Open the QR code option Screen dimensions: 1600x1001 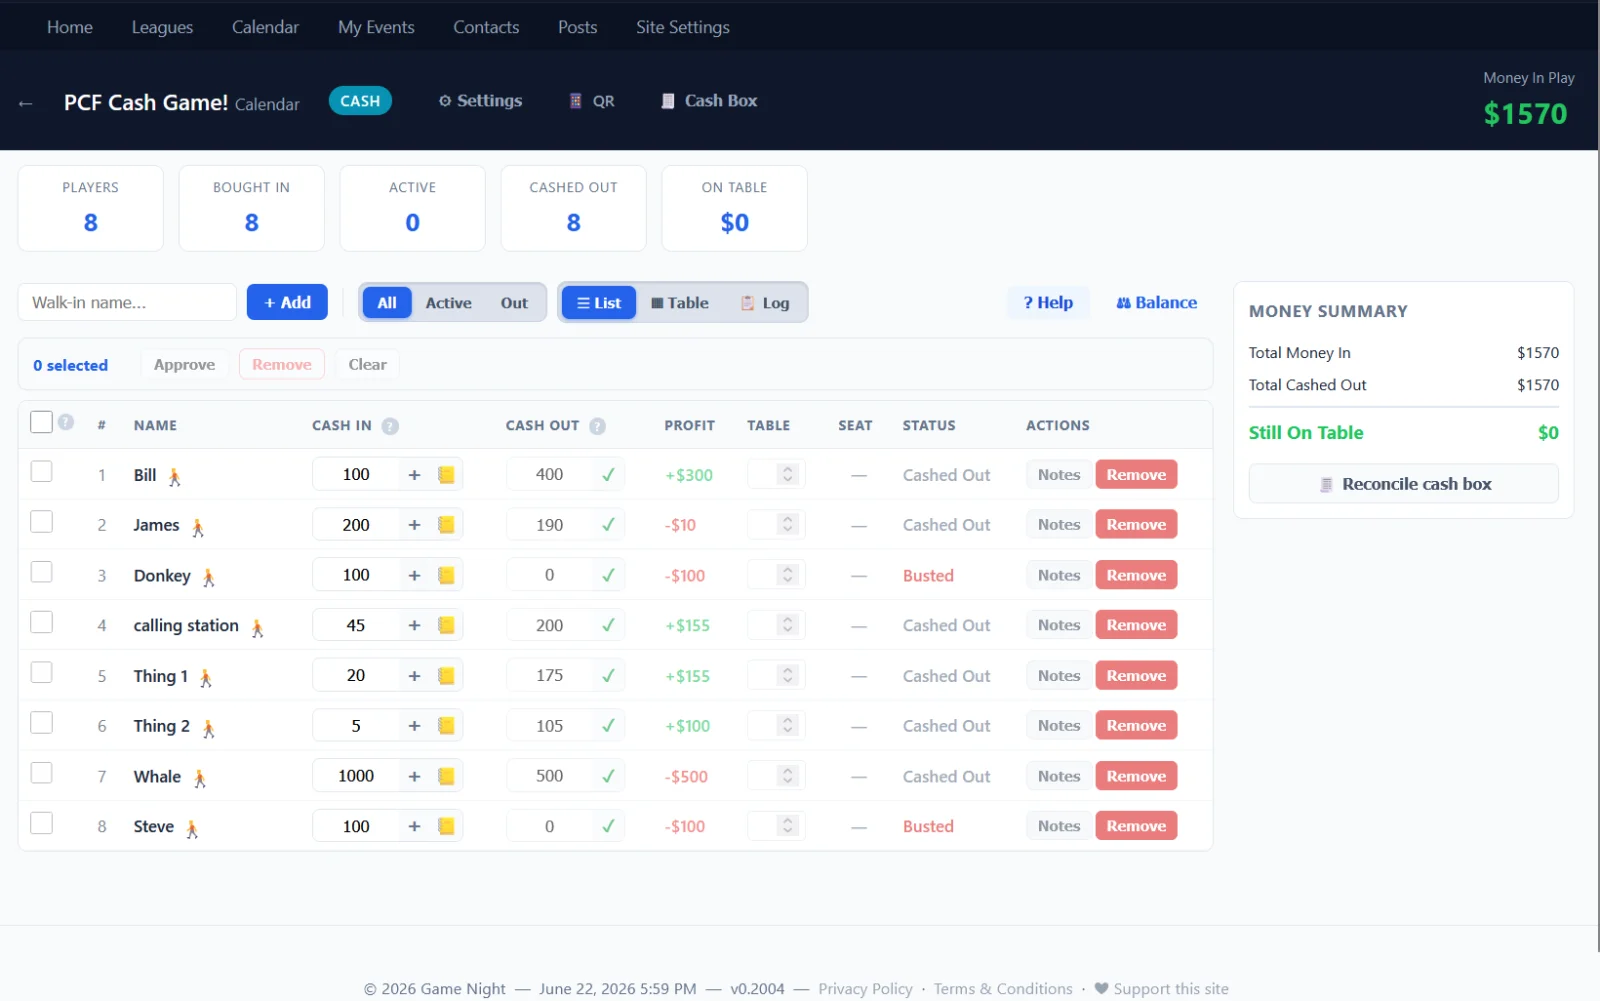coord(592,101)
